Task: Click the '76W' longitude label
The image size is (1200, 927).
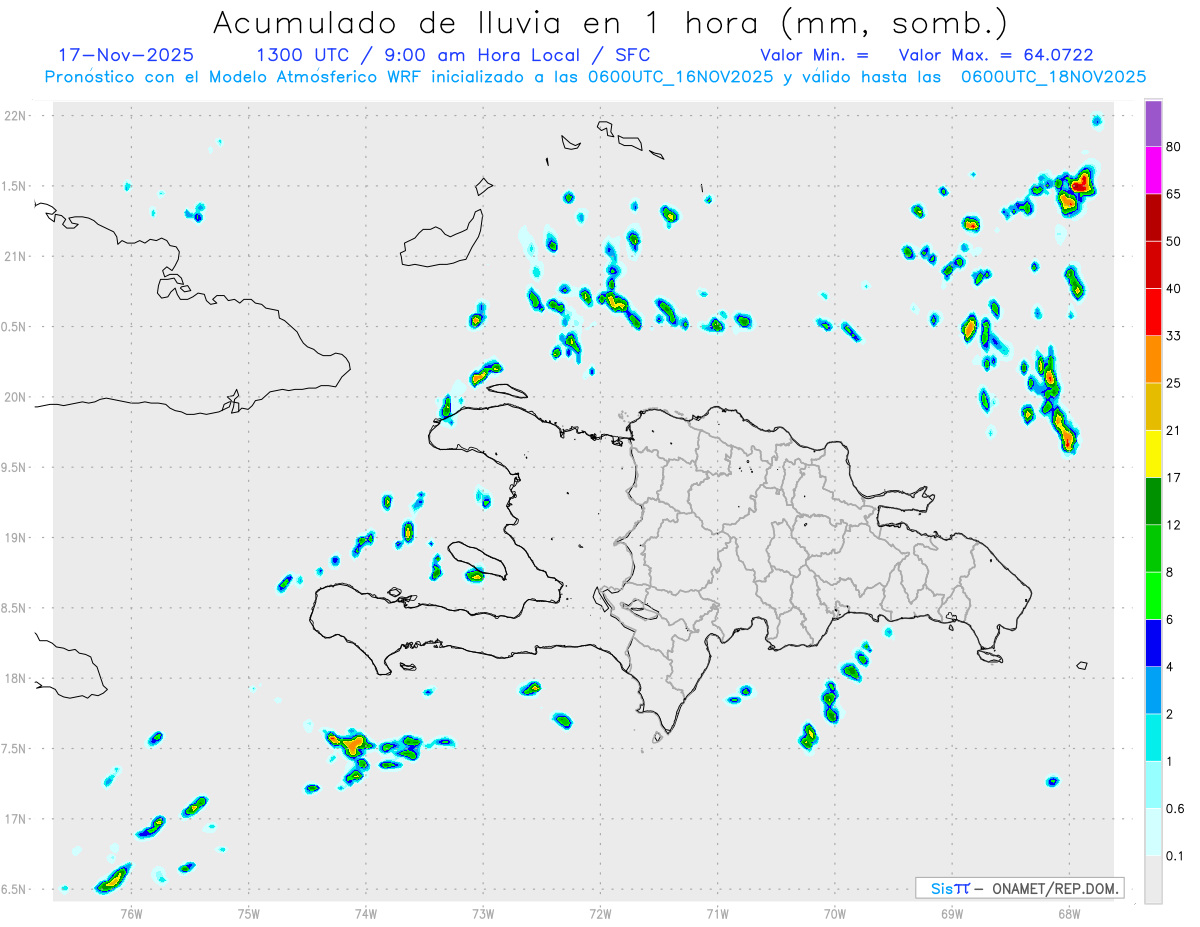Action: point(131,913)
